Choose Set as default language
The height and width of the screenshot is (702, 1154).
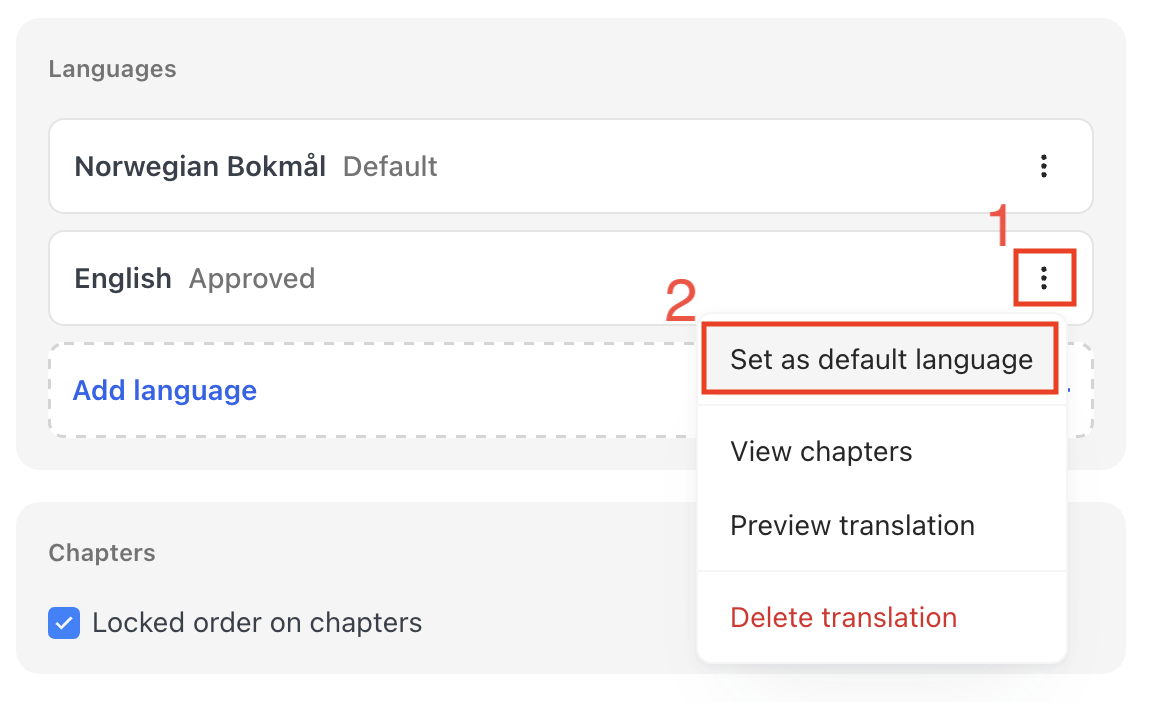pyautogui.click(x=881, y=359)
